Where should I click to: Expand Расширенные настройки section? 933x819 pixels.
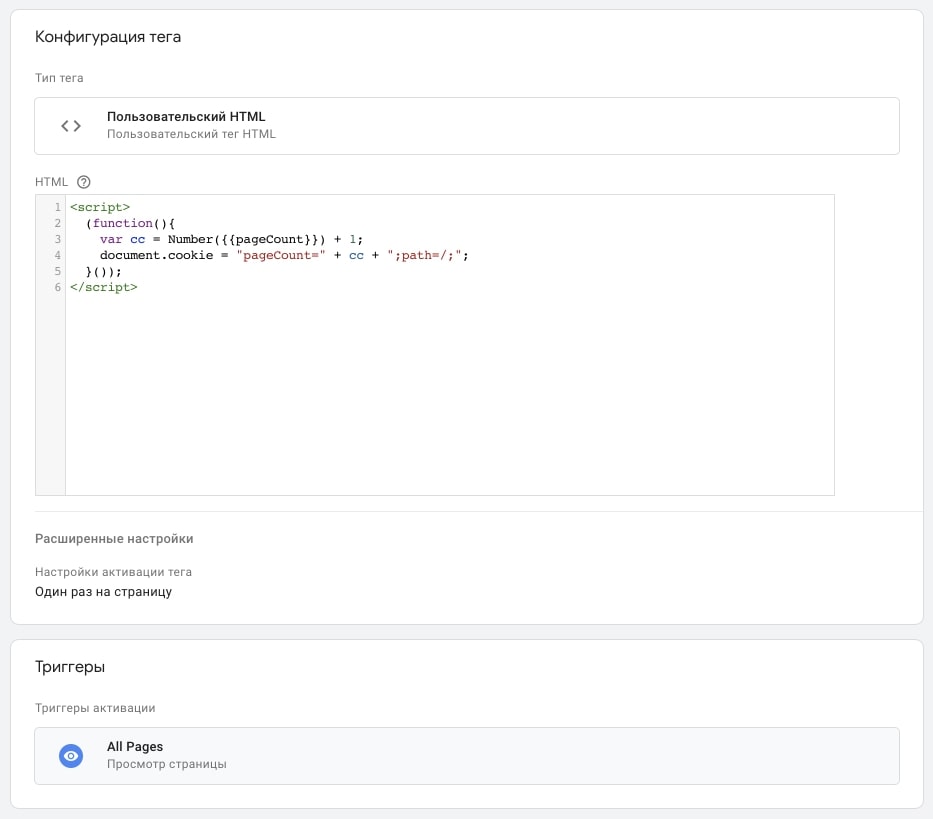click(x=114, y=539)
